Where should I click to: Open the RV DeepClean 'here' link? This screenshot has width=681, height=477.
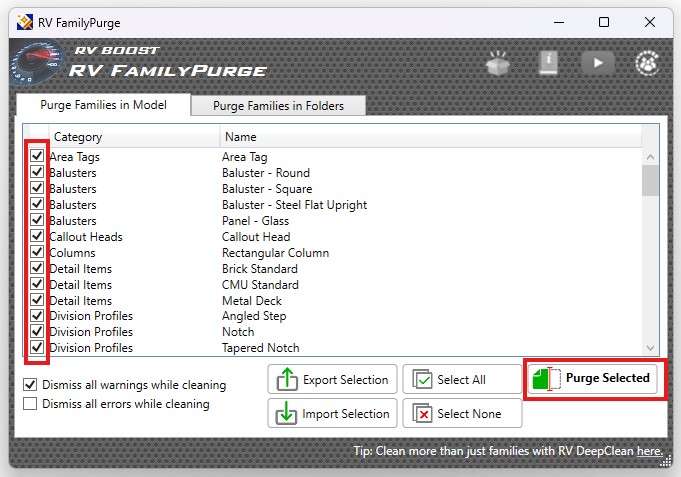[x=650, y=452]
